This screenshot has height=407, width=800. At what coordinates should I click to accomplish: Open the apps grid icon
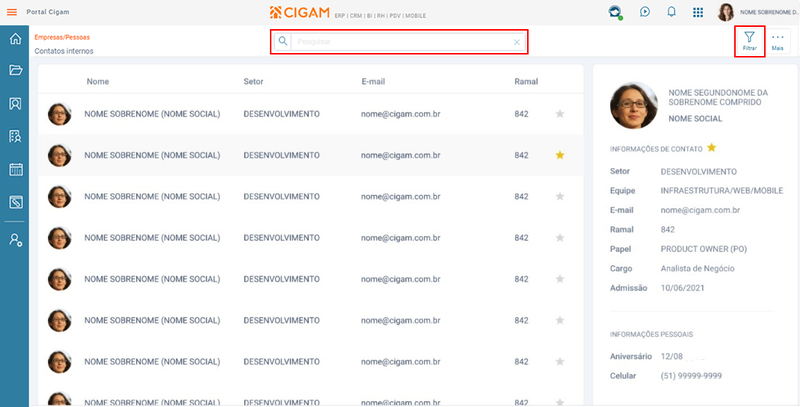pos(698,12)
